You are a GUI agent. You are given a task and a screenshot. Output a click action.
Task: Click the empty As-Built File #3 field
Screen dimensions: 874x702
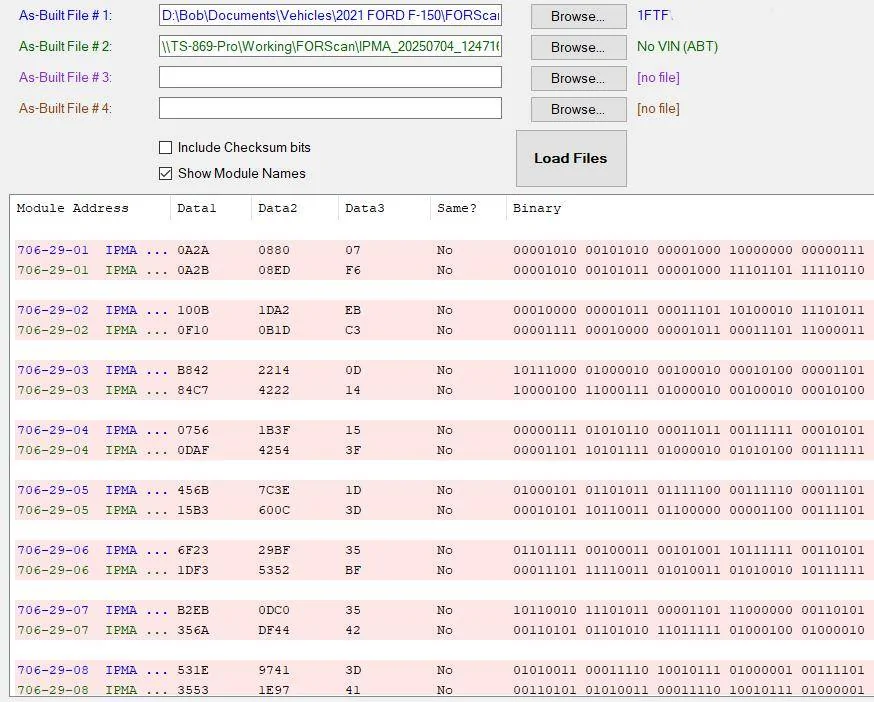pyautogui.click(x=330, y=78)
